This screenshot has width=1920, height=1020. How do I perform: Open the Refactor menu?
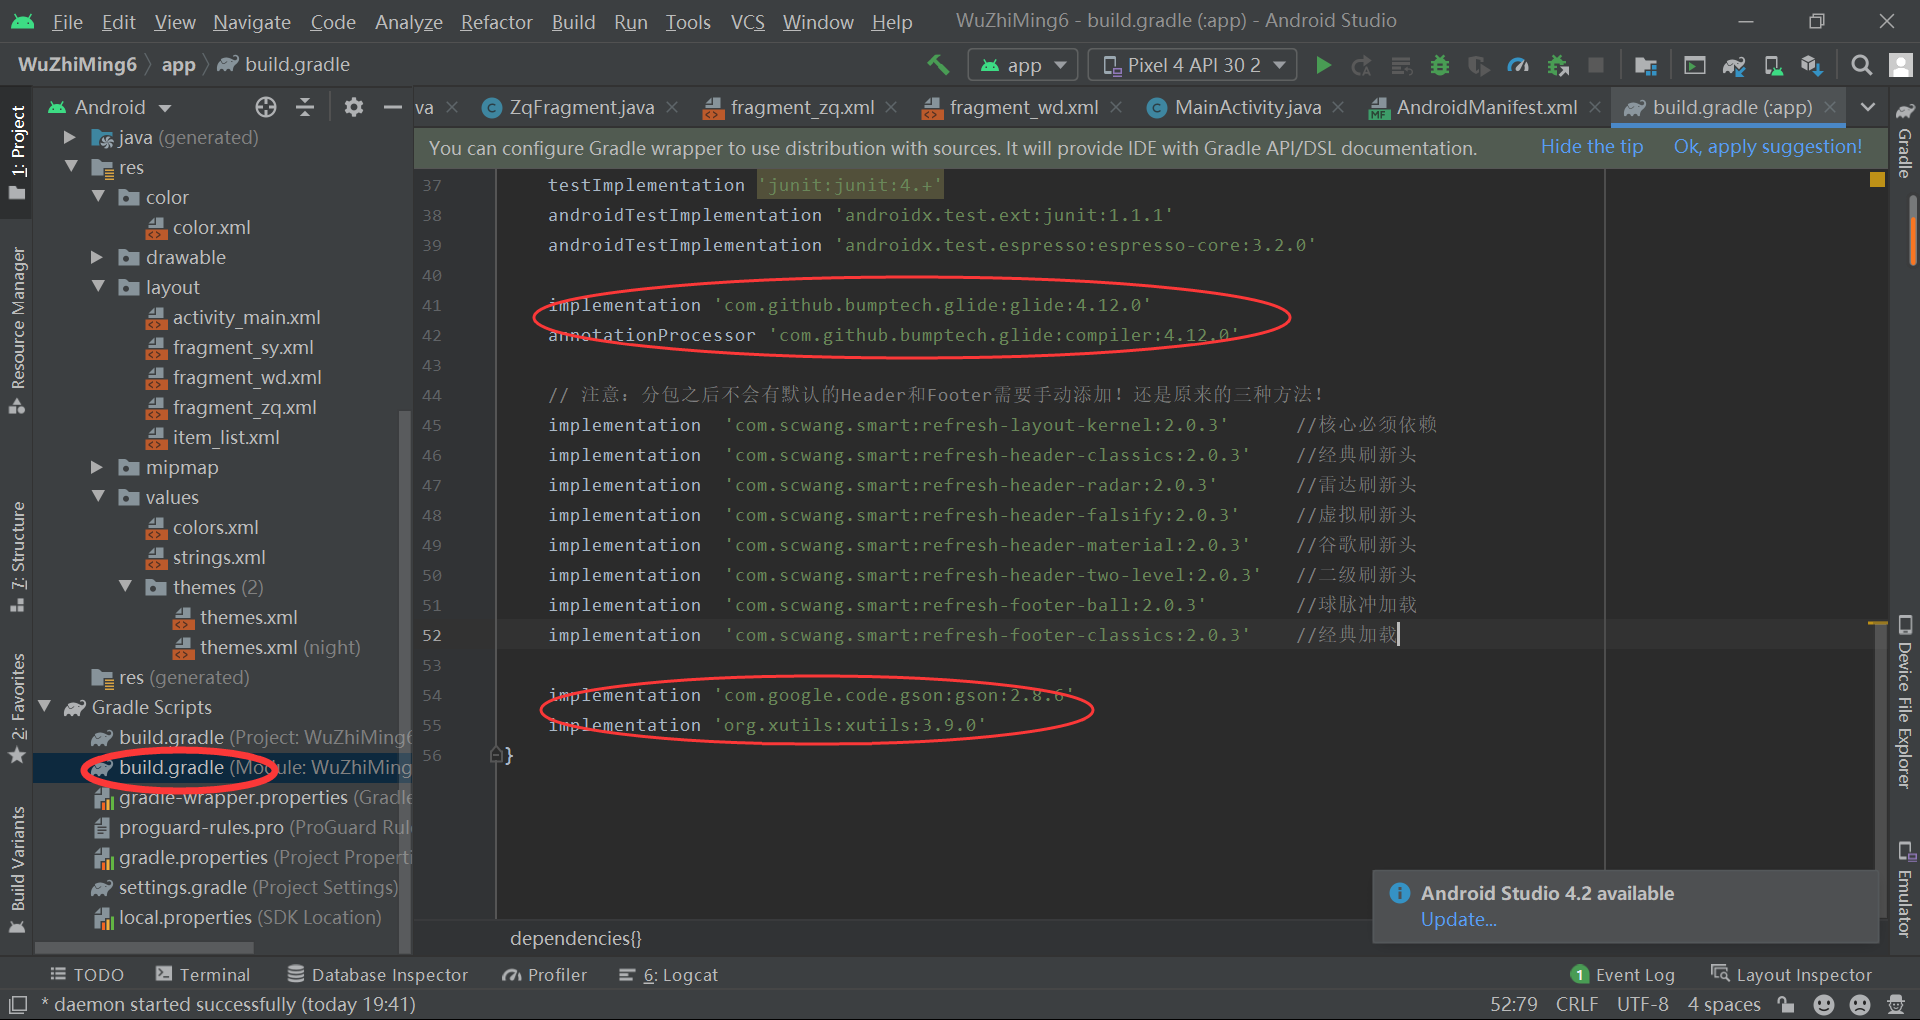click(496, 22)
